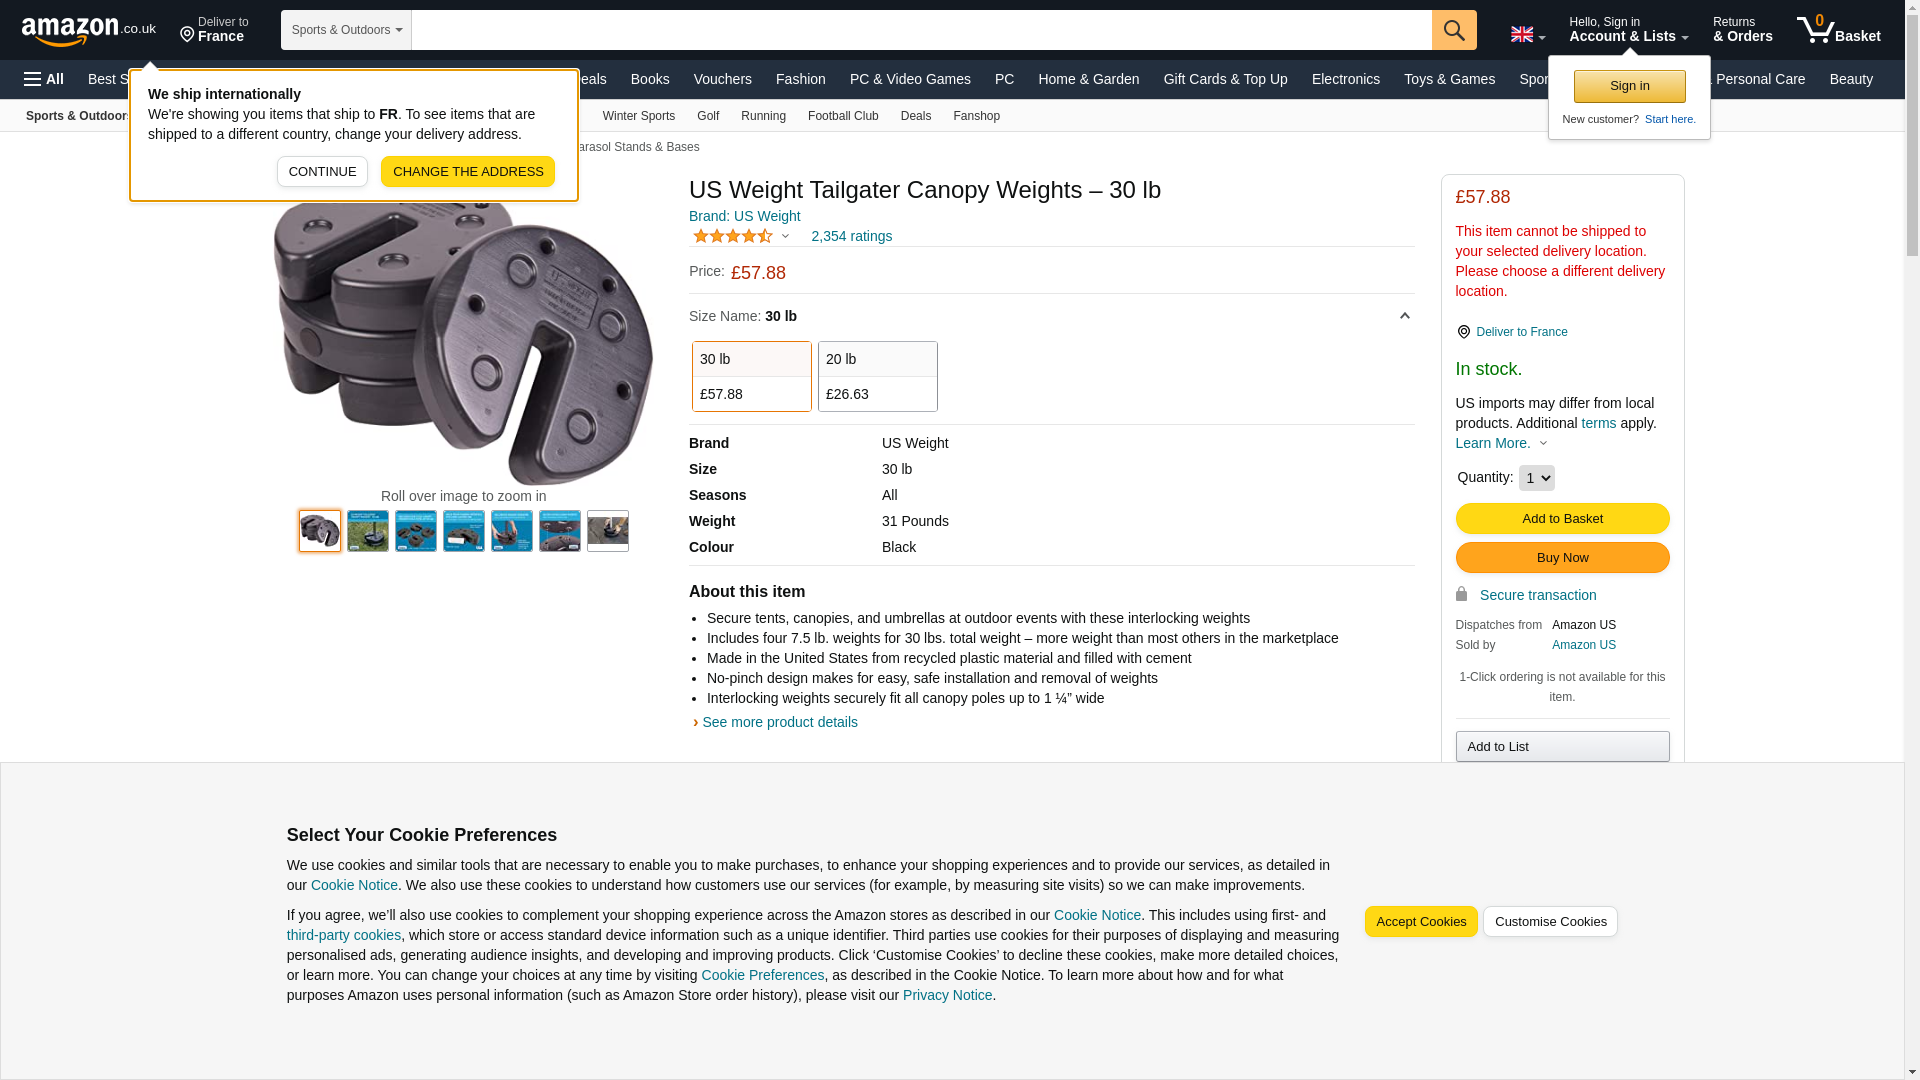1920x1080 pixels.
Task: Click the Accept Cookies button
Action: click(1420, 922)
